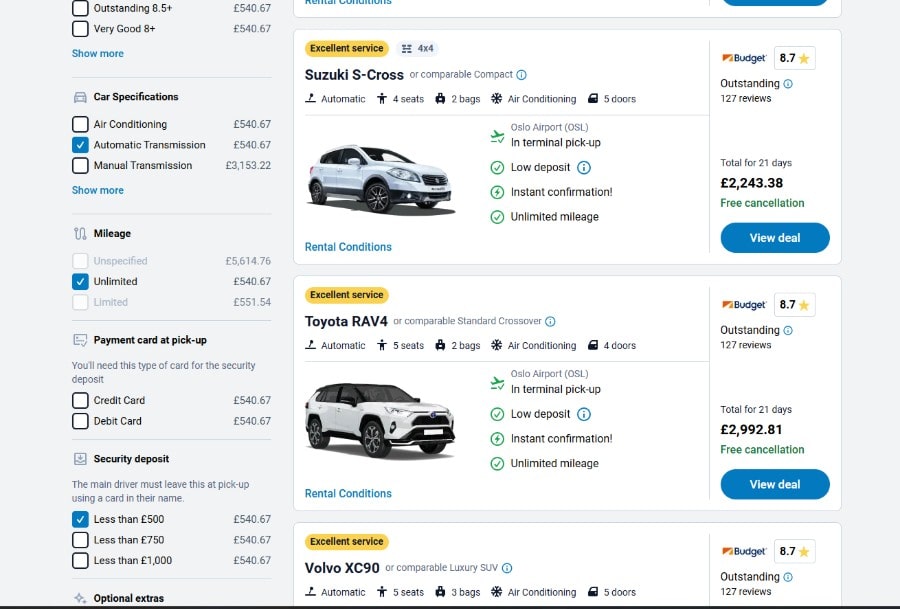Open info icon next to Suzuki comparable Compact
900x609 pixels.
521,75
